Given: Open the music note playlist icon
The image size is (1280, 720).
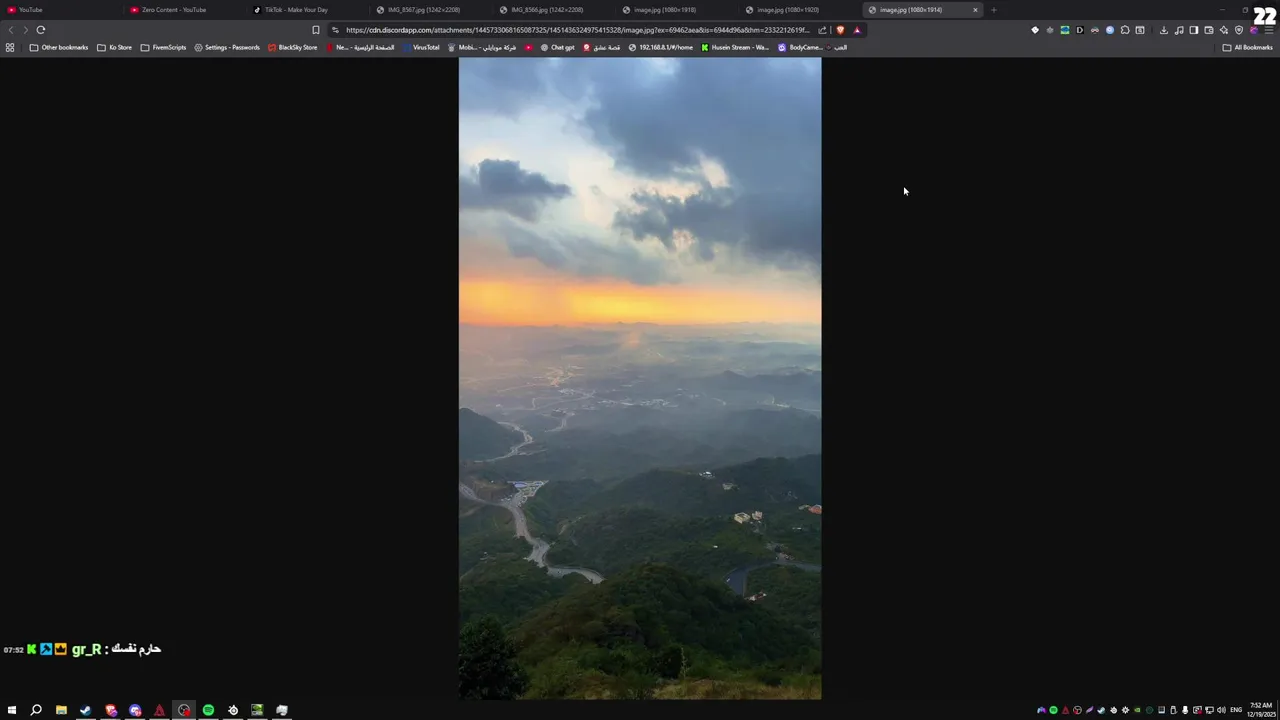Looking at the screenshot, I should [x=1179, y=30].
